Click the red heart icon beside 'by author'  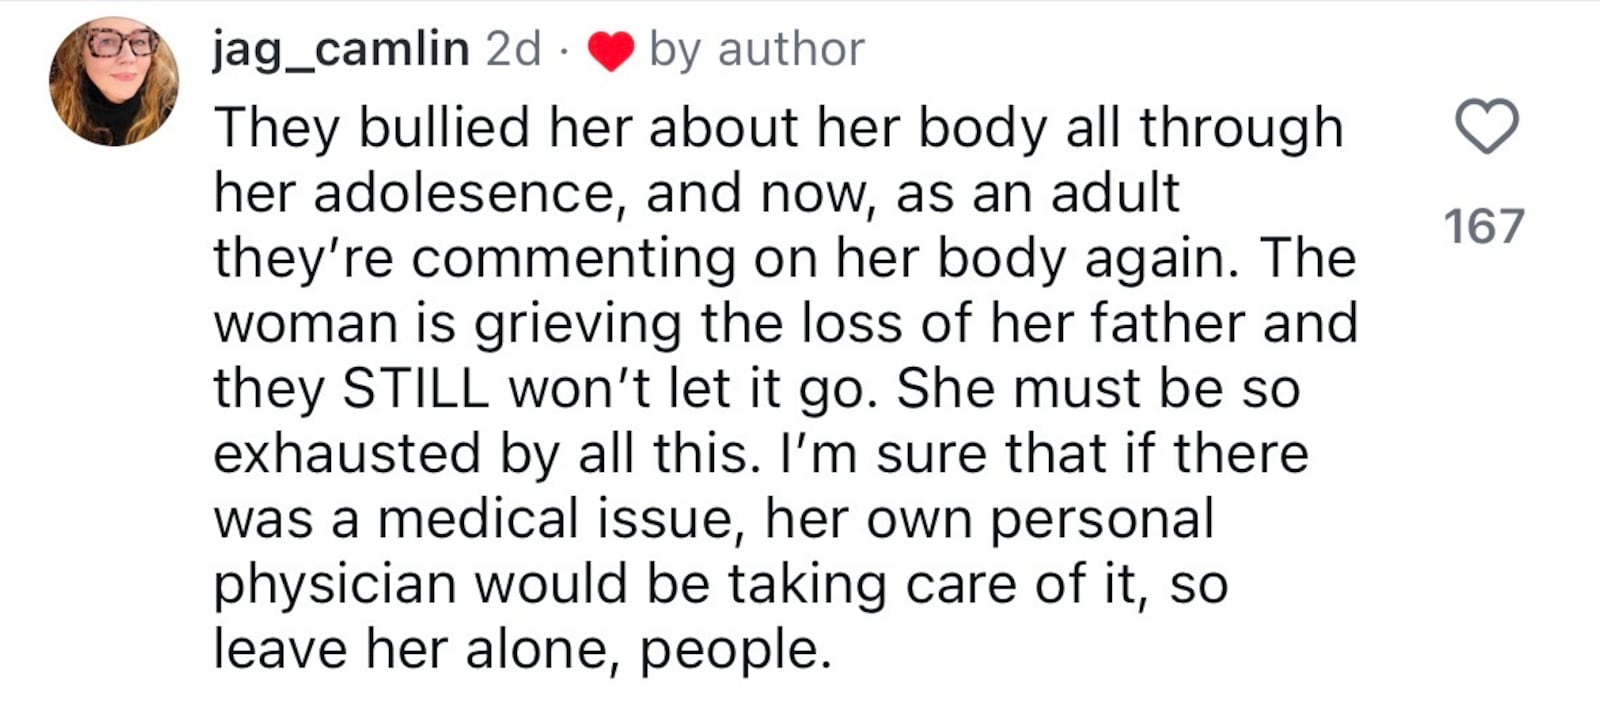tap(610, 51)
